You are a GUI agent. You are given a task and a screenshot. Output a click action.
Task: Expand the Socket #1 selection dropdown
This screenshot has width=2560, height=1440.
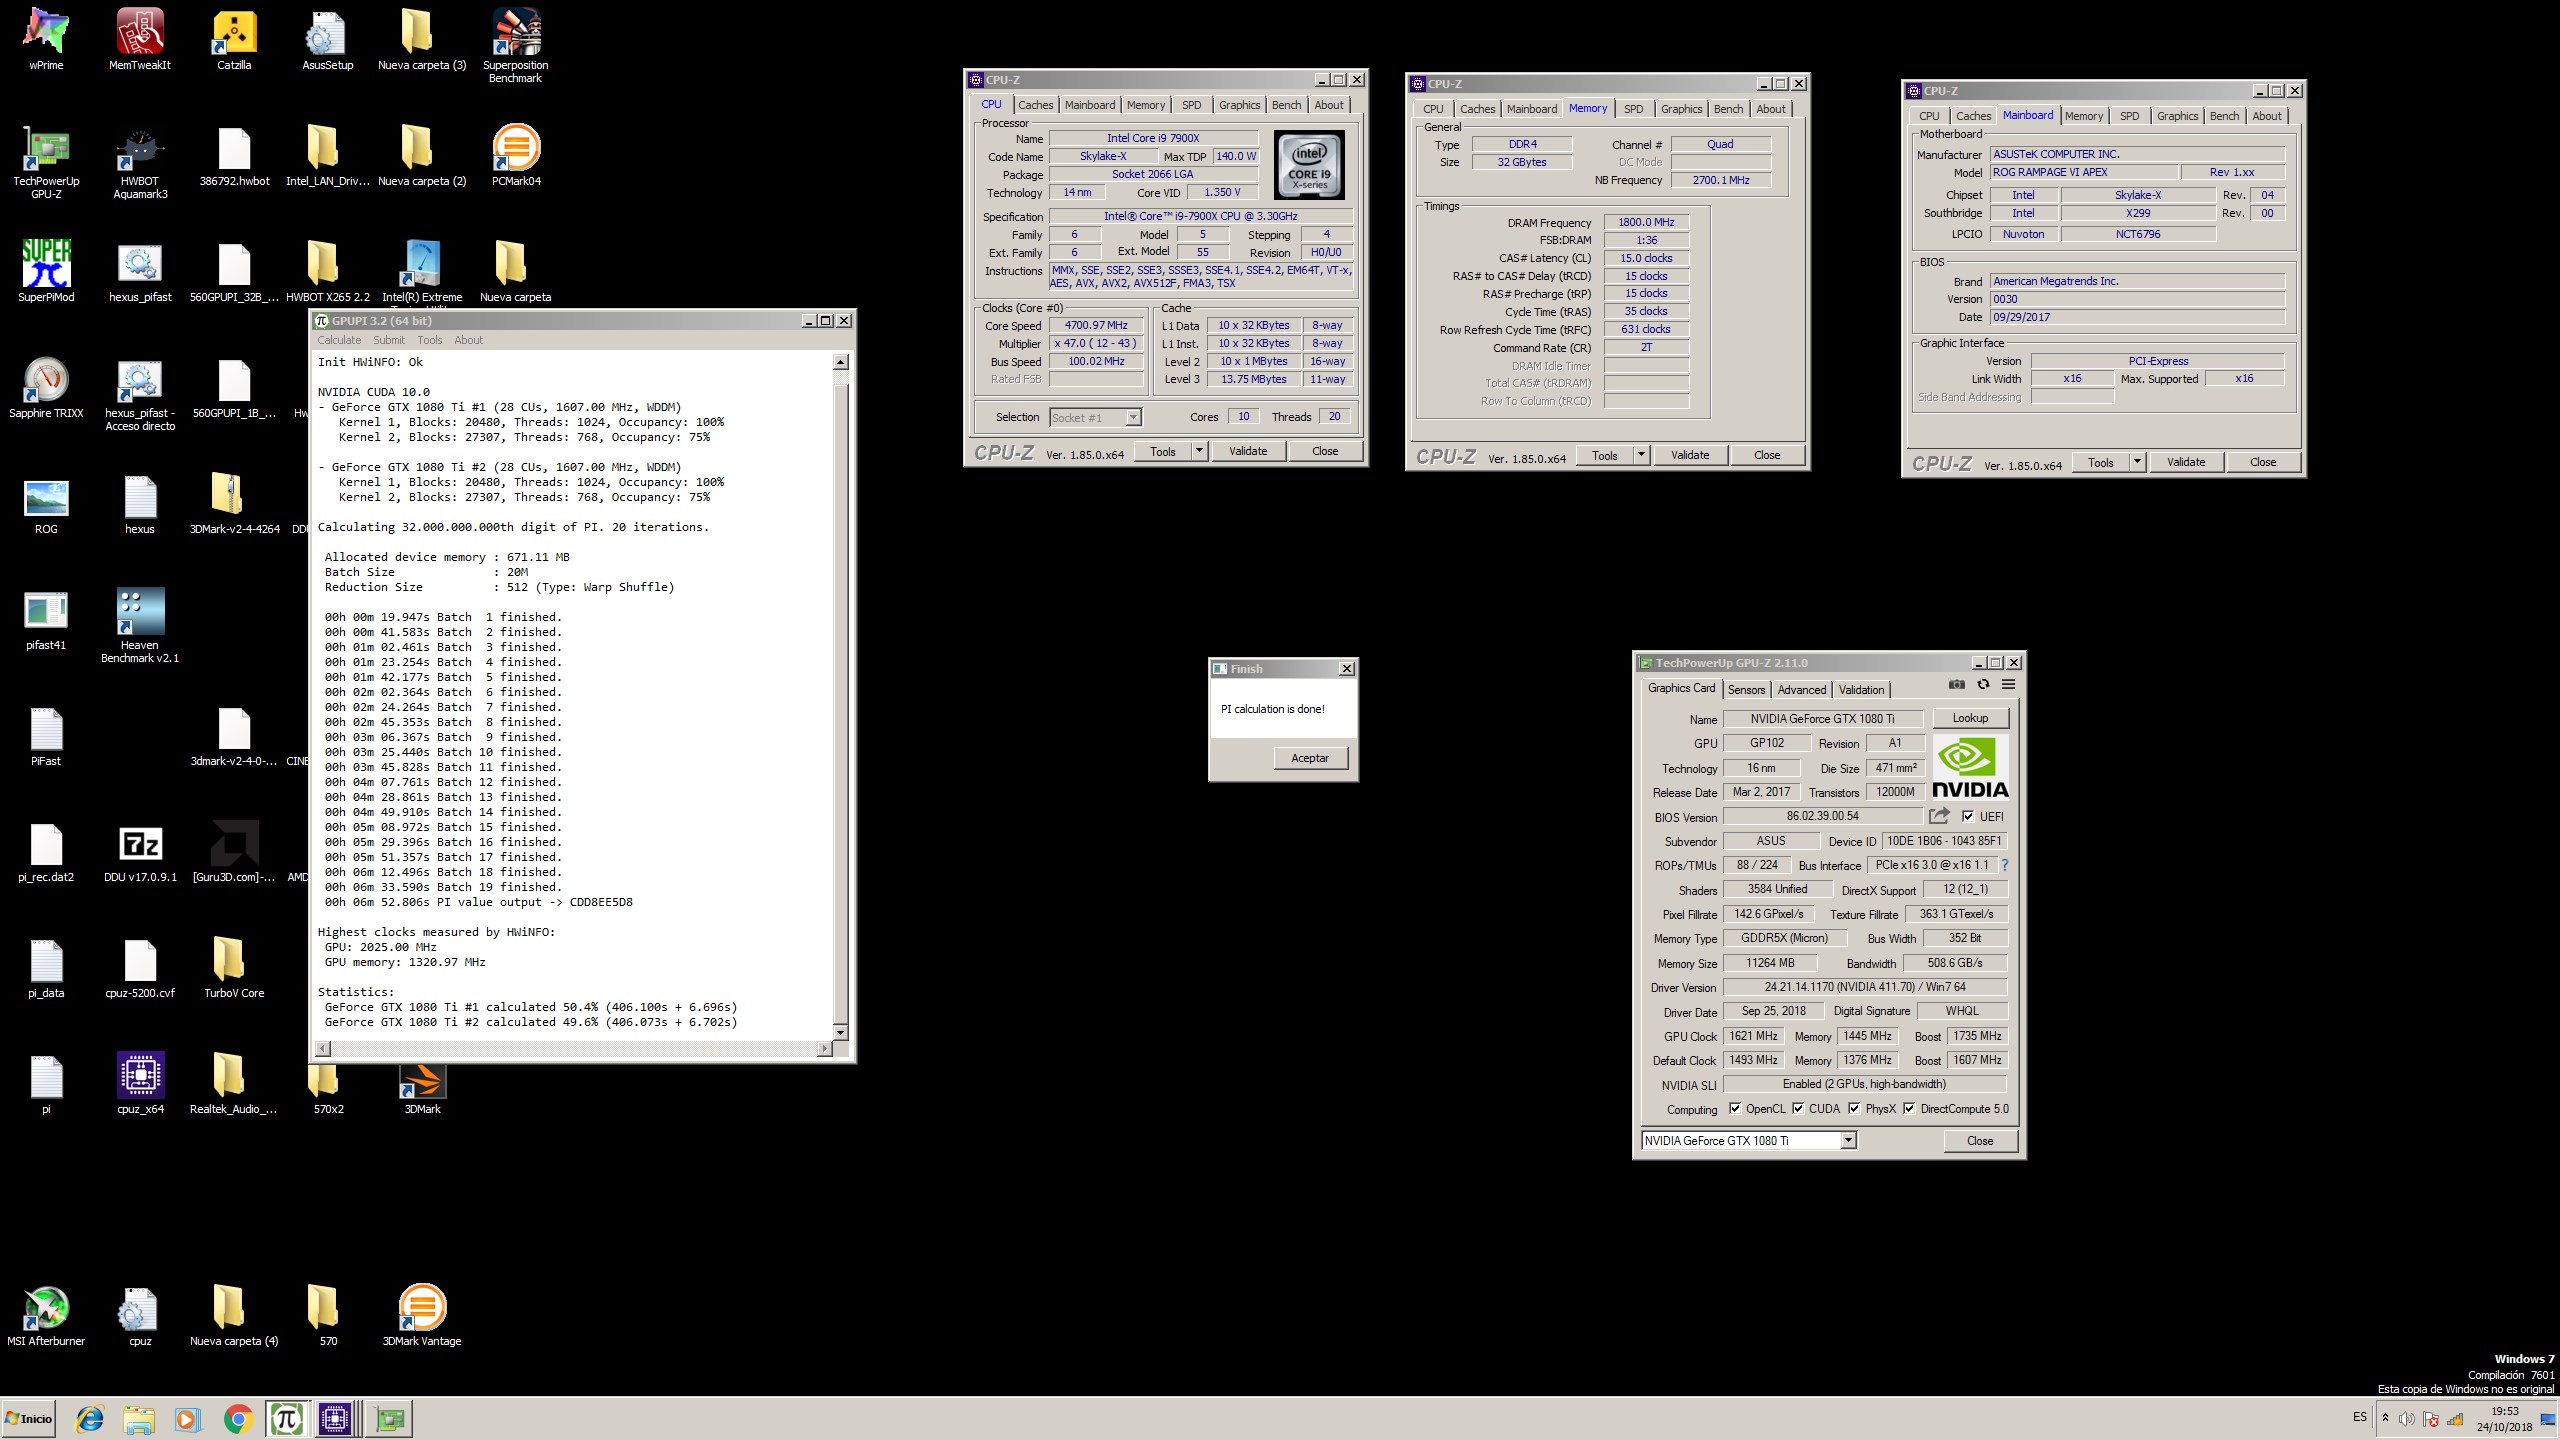pos(1133,417)
